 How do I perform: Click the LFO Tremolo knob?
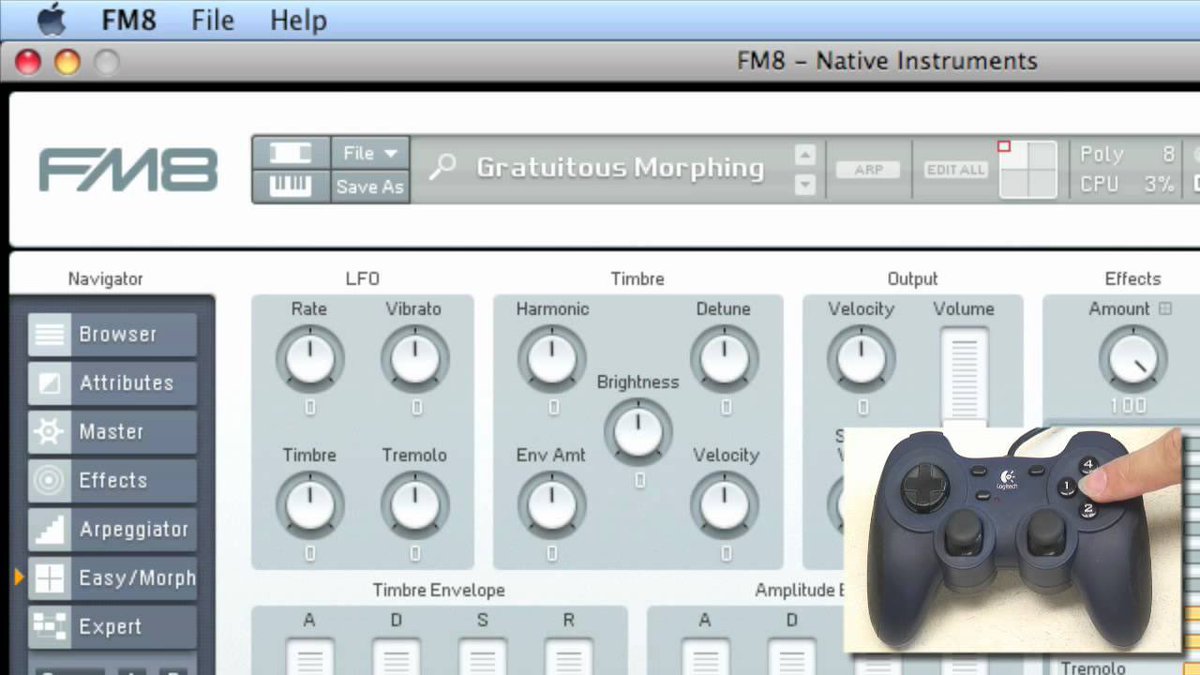tap(415, 503)
